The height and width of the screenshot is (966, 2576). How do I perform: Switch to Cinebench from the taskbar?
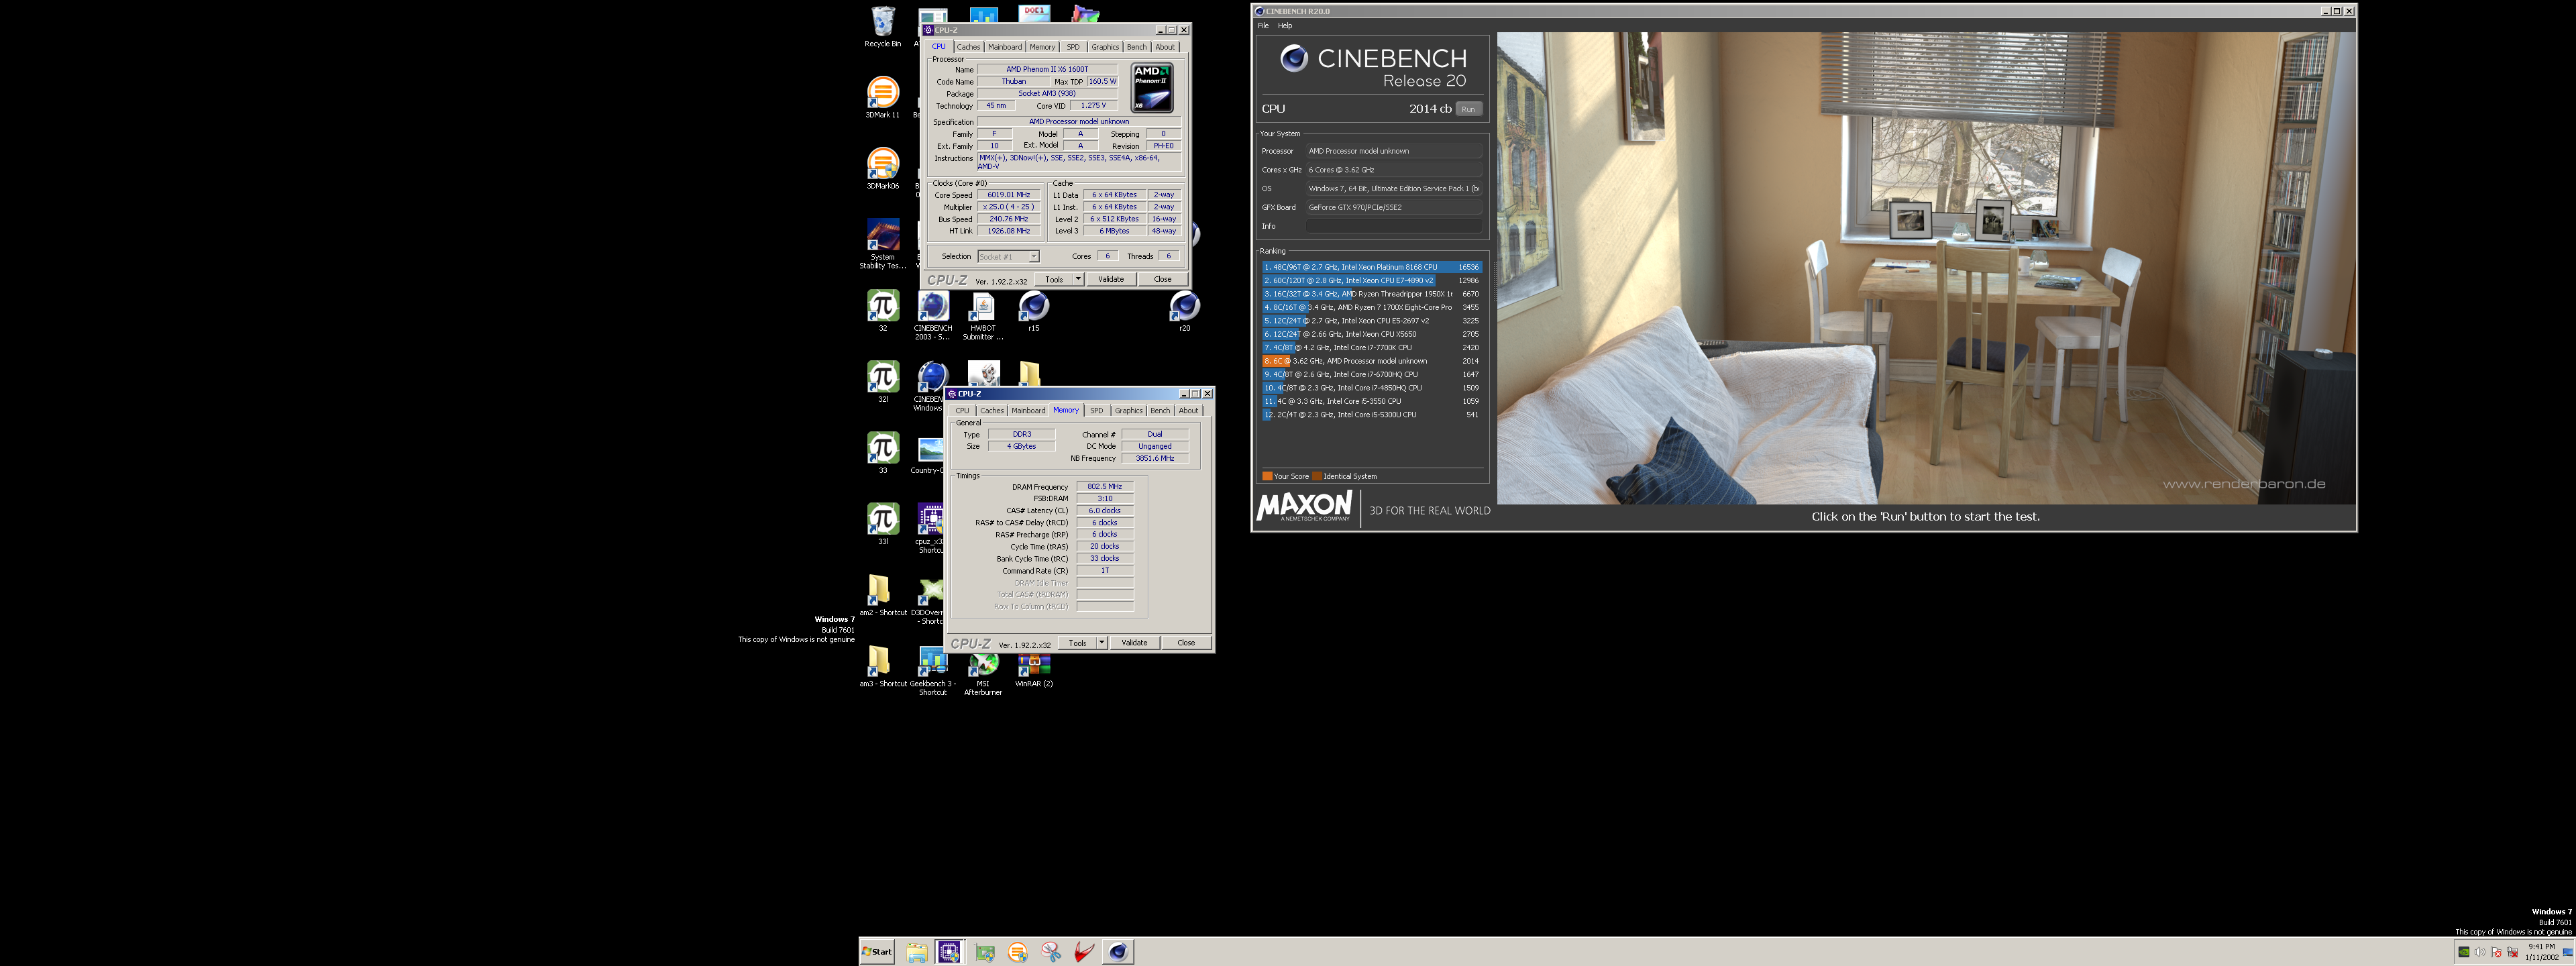point(1117,952)
